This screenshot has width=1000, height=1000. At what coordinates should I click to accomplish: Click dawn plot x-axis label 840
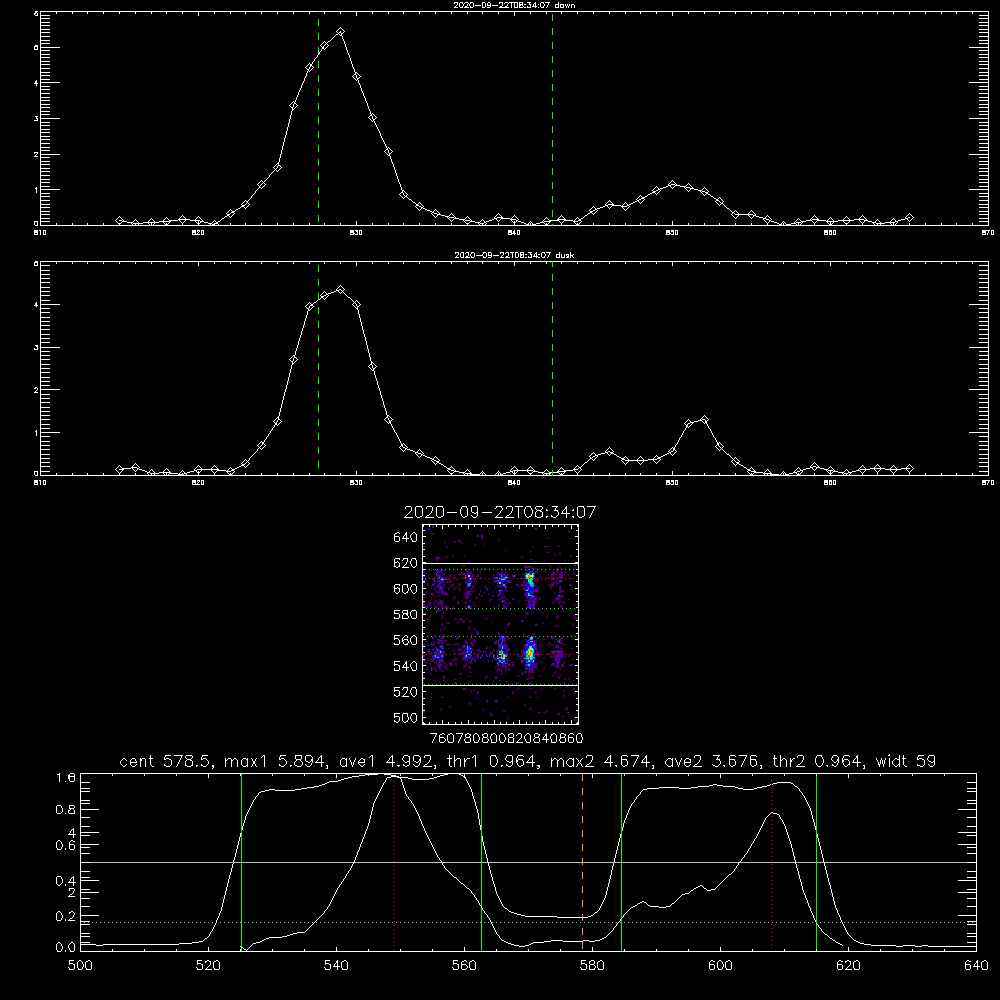click(x=514, y=233)
